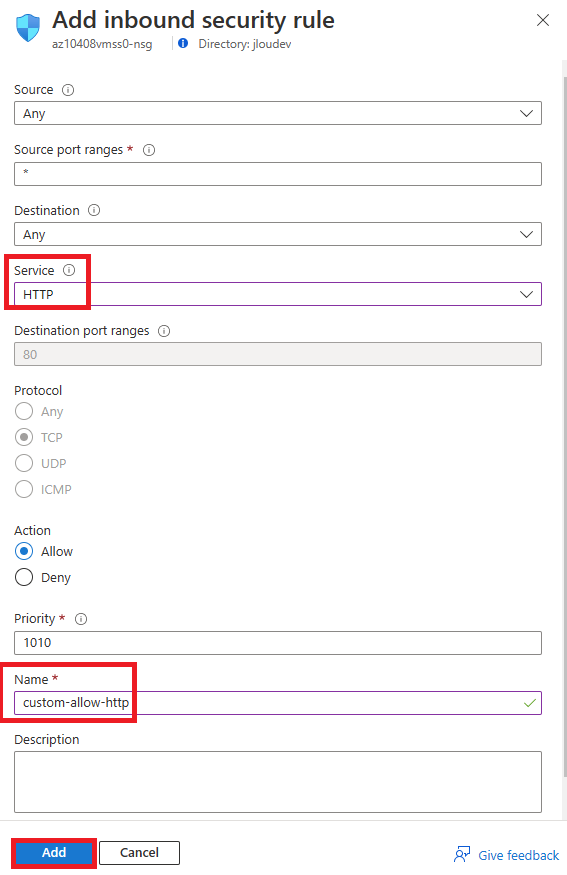Click the info icon beside Destination
Viewport: 567px width, 875px height.
(94, 210)
